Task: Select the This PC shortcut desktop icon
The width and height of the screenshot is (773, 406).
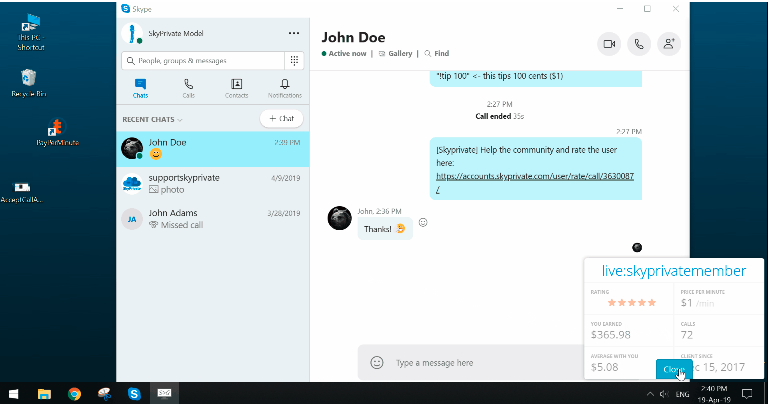Action: (31, 33)
